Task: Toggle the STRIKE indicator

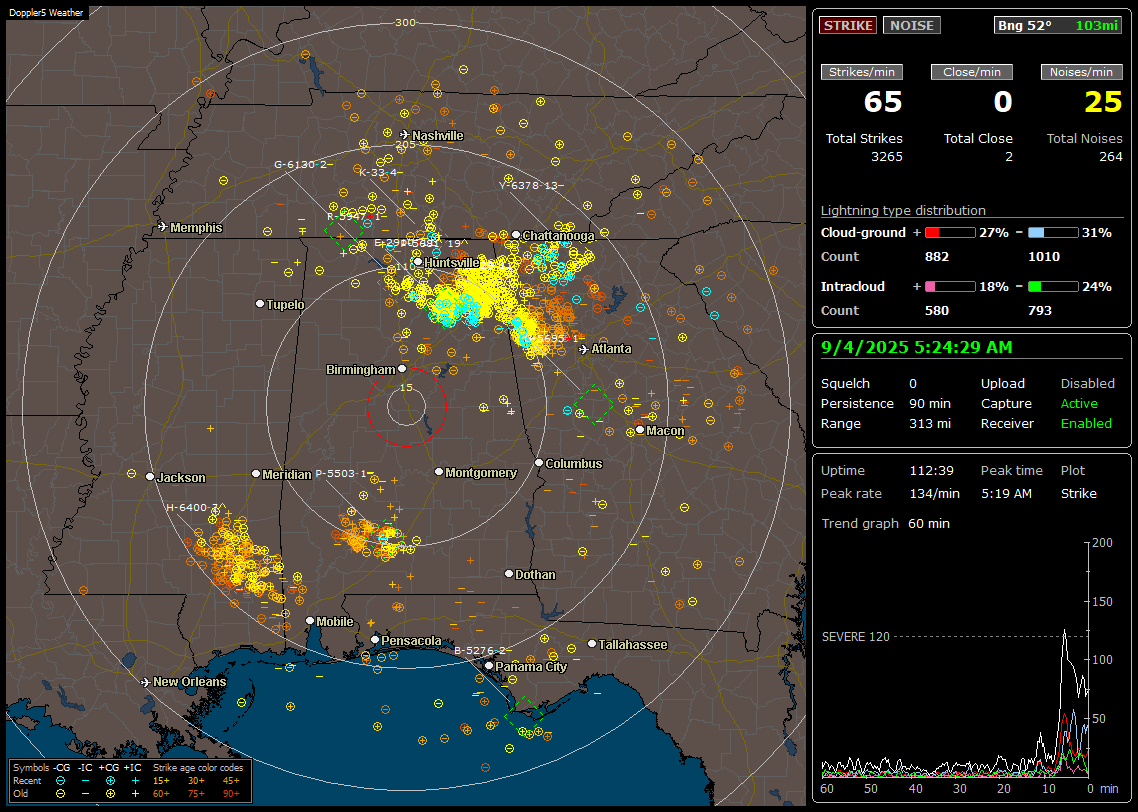Action: (848, 25)
